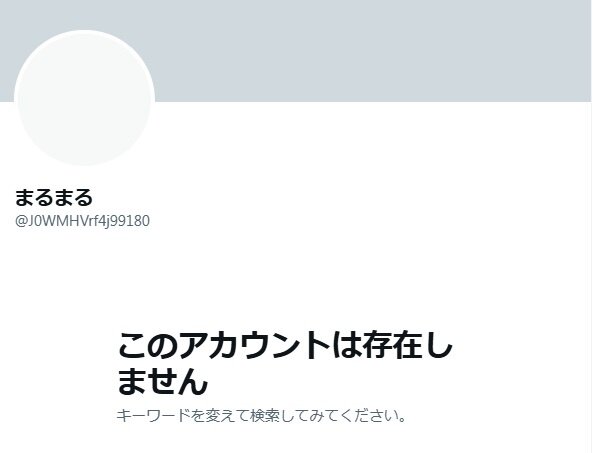Screen dimensions: 595x453
Task: Click the first まる of the display name
Action: click(x=34, y=197)
